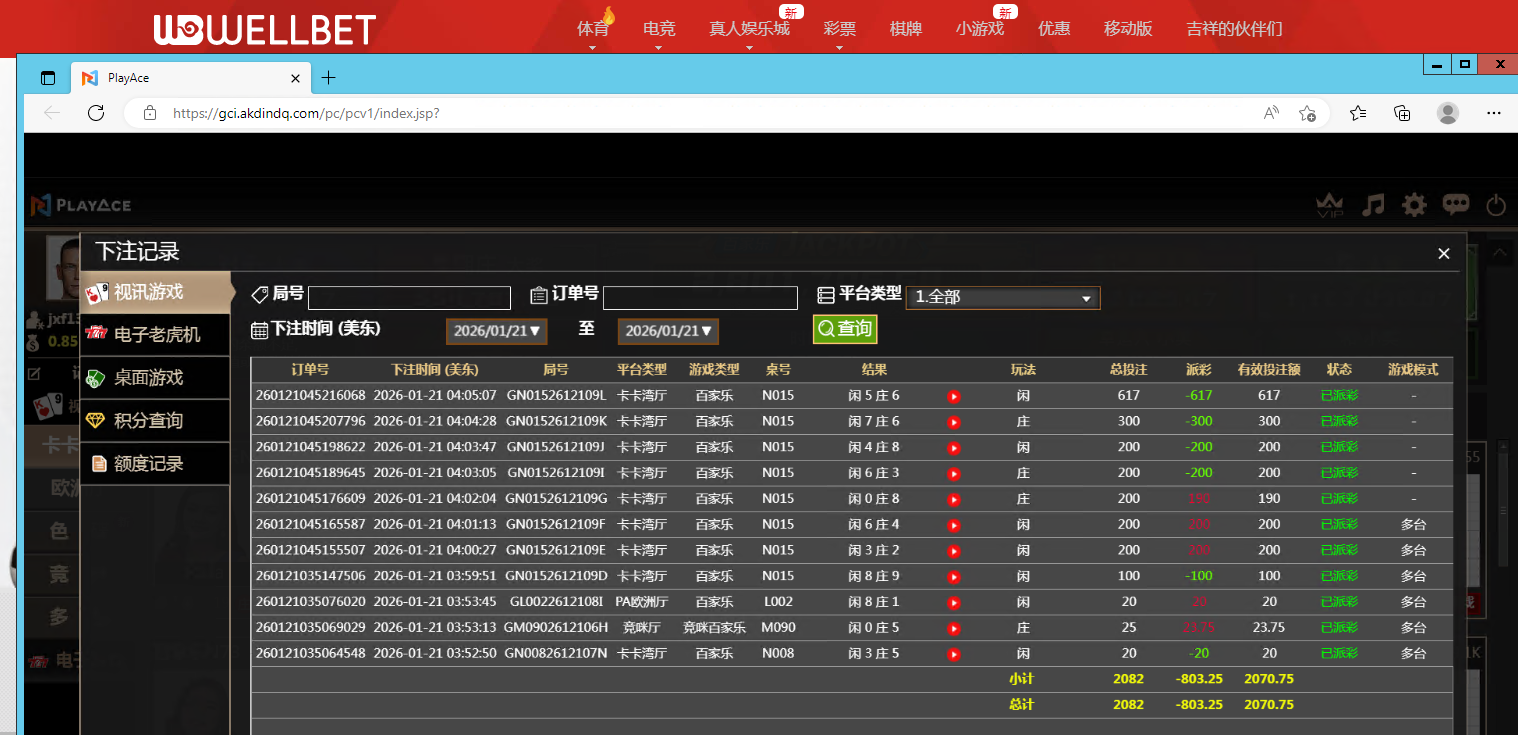Viewport: 1518px width, 735px height.
Task: Click the 局号 input field
Action: [409, 298]
